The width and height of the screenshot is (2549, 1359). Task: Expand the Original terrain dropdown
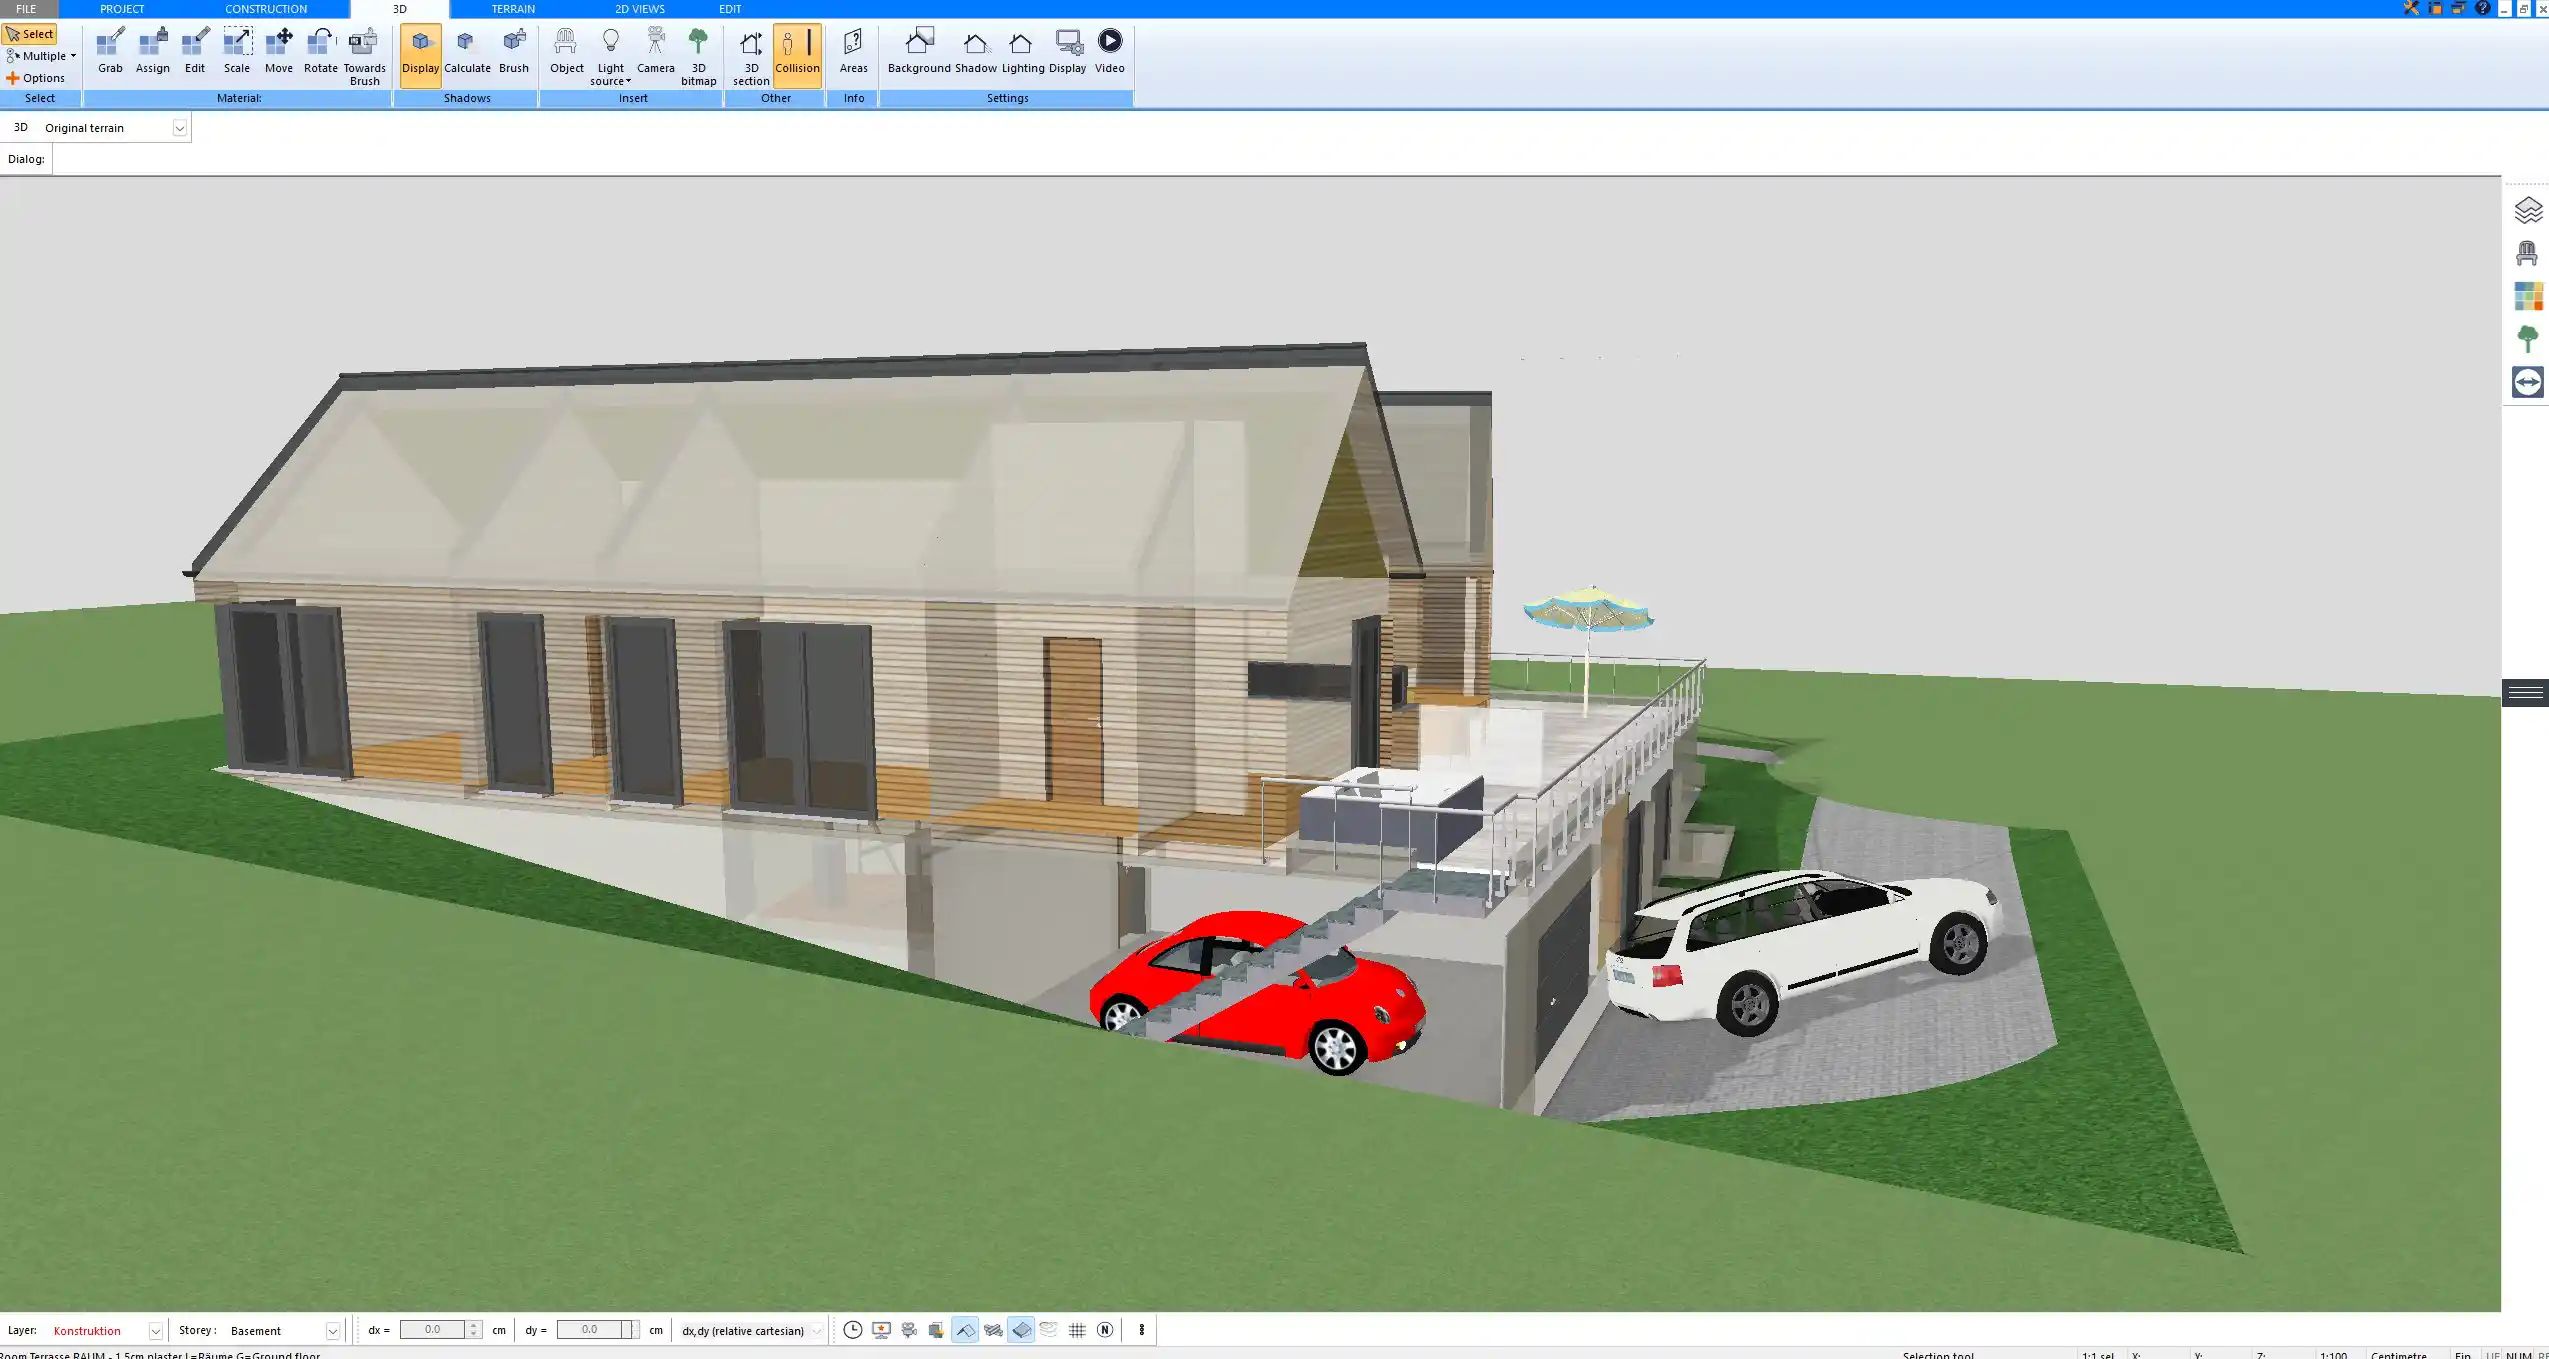tap(179, 128)
